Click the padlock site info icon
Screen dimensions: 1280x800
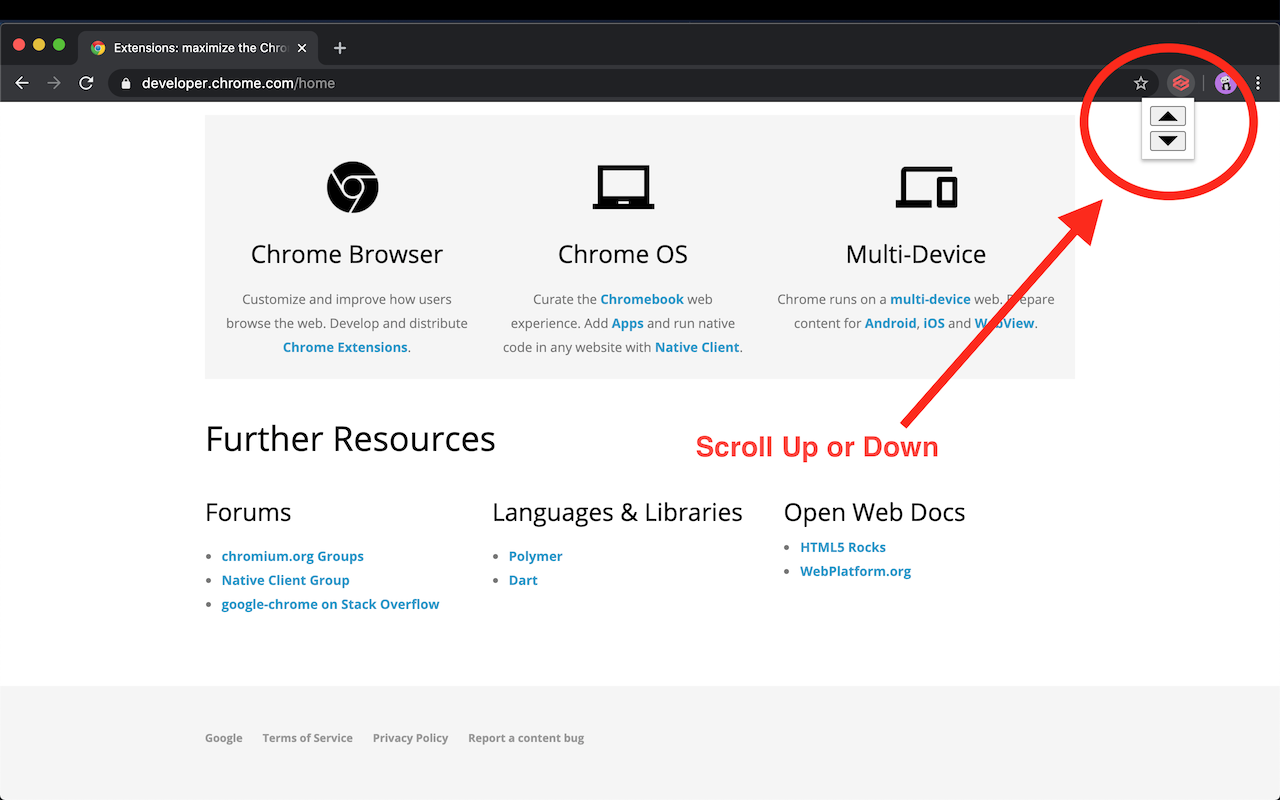pyautogui.click(x=125, y=84)
